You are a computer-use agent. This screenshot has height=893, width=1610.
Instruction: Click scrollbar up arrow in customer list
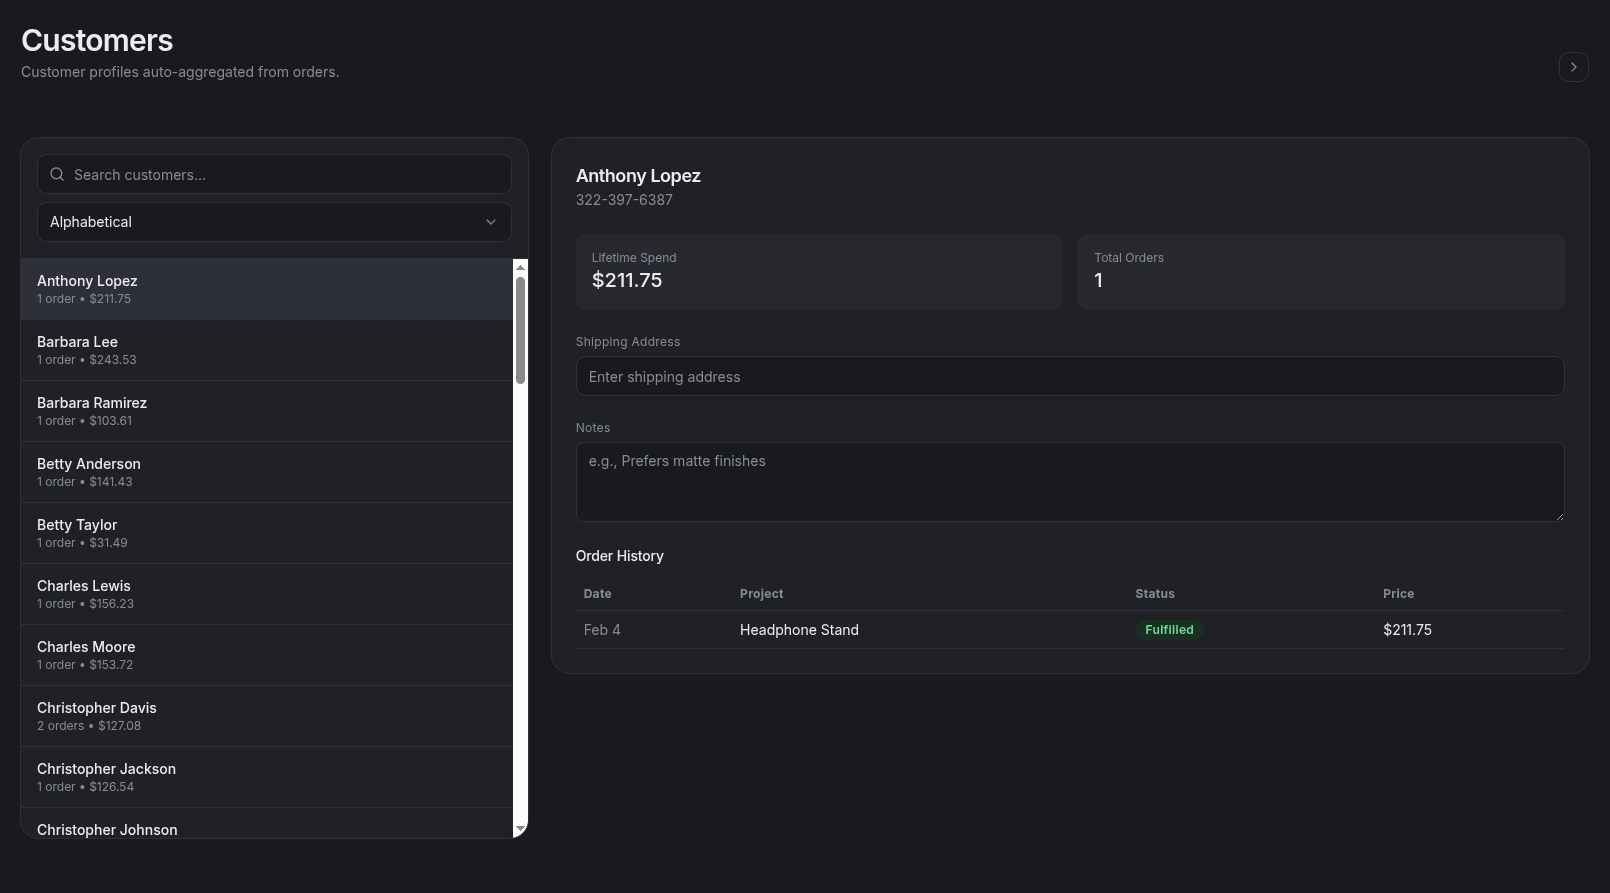pos(520,267)
